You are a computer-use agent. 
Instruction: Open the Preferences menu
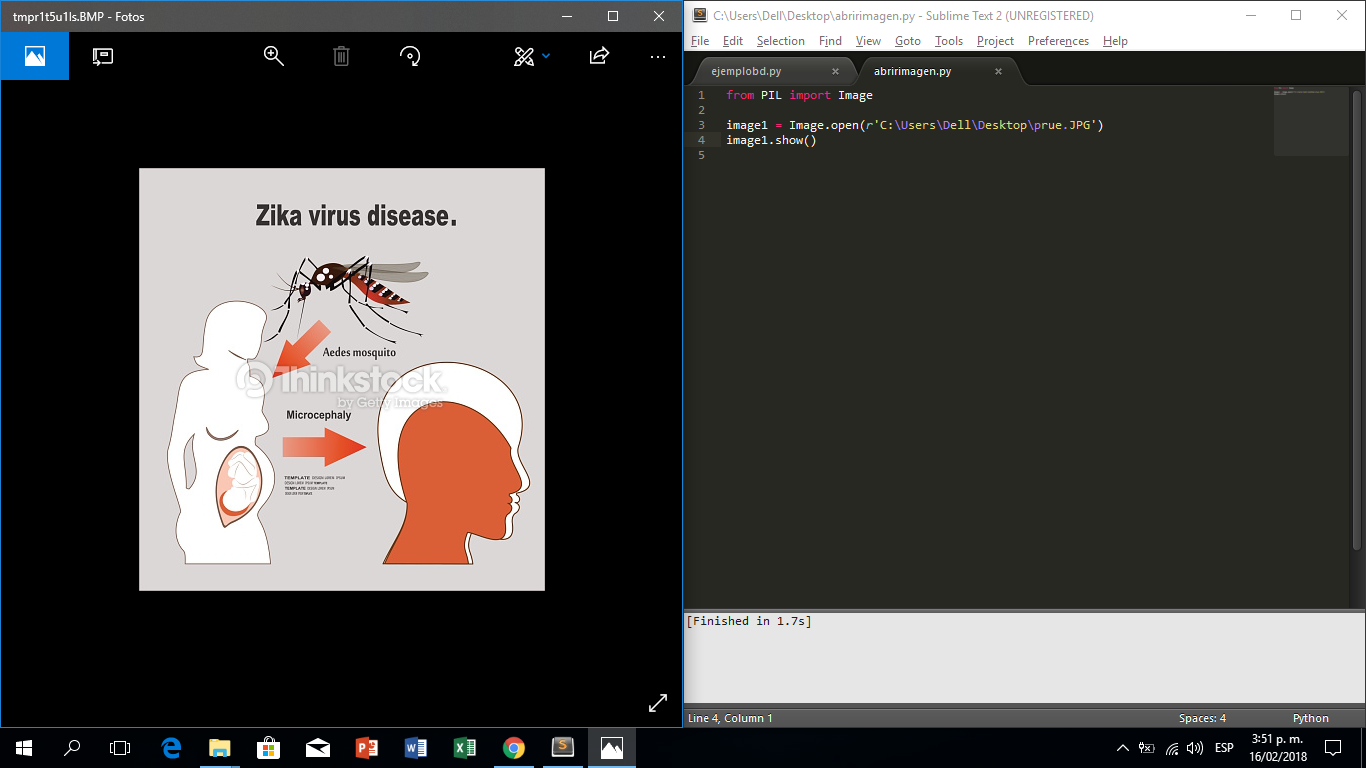pos(1058,41)
